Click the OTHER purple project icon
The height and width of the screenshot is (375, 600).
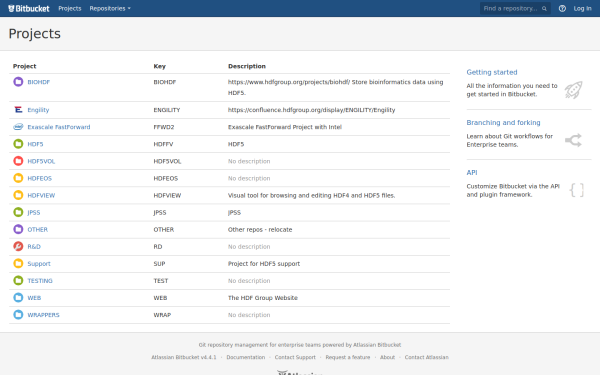pos(18,229)
